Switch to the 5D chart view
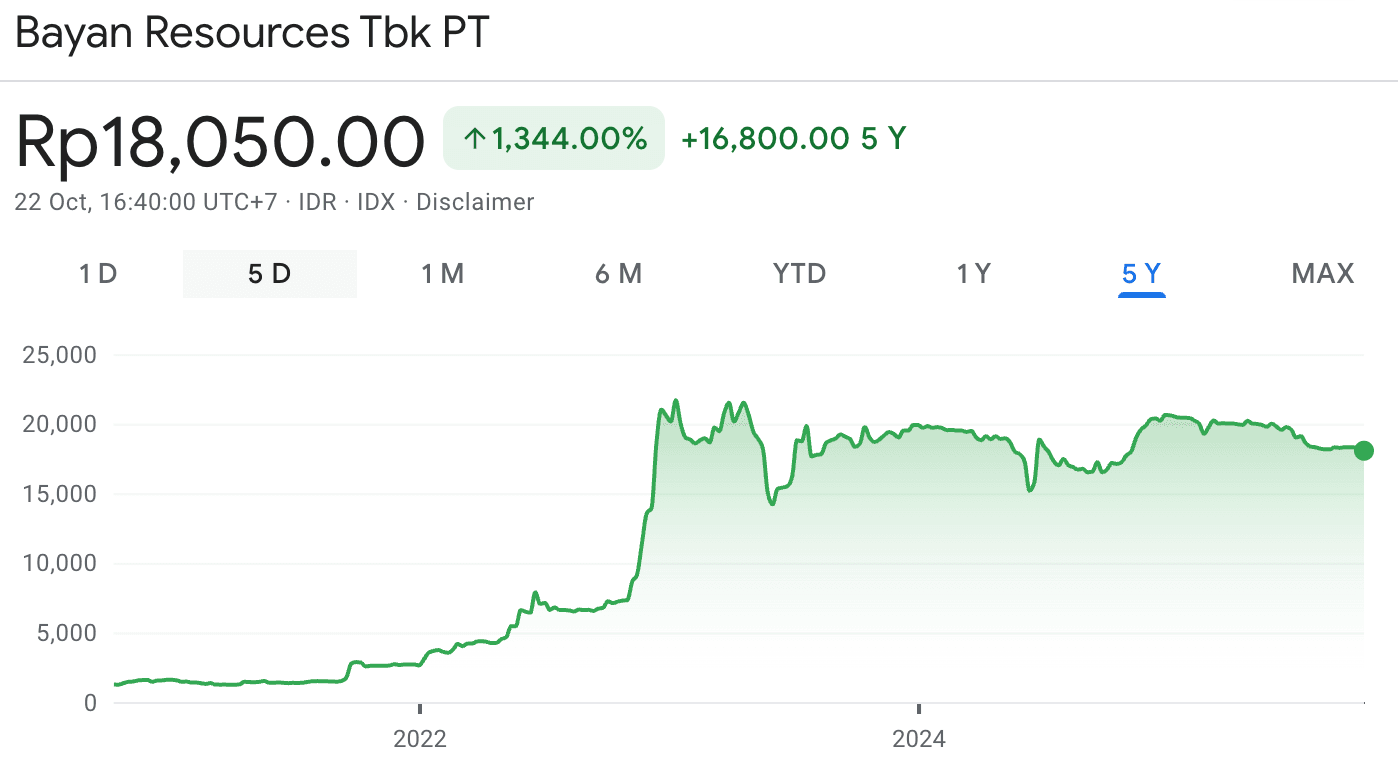Image resolution: width=1398 pixels, height=766 pixels. coord(269,273)
